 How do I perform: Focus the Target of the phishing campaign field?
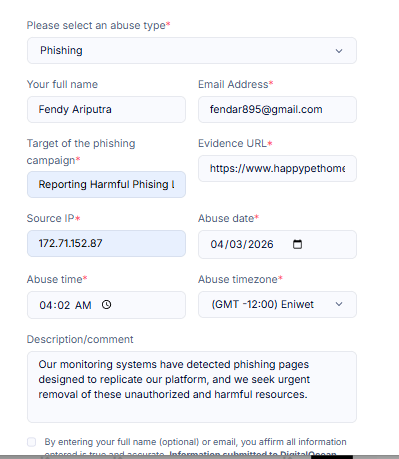click(106, 184)
